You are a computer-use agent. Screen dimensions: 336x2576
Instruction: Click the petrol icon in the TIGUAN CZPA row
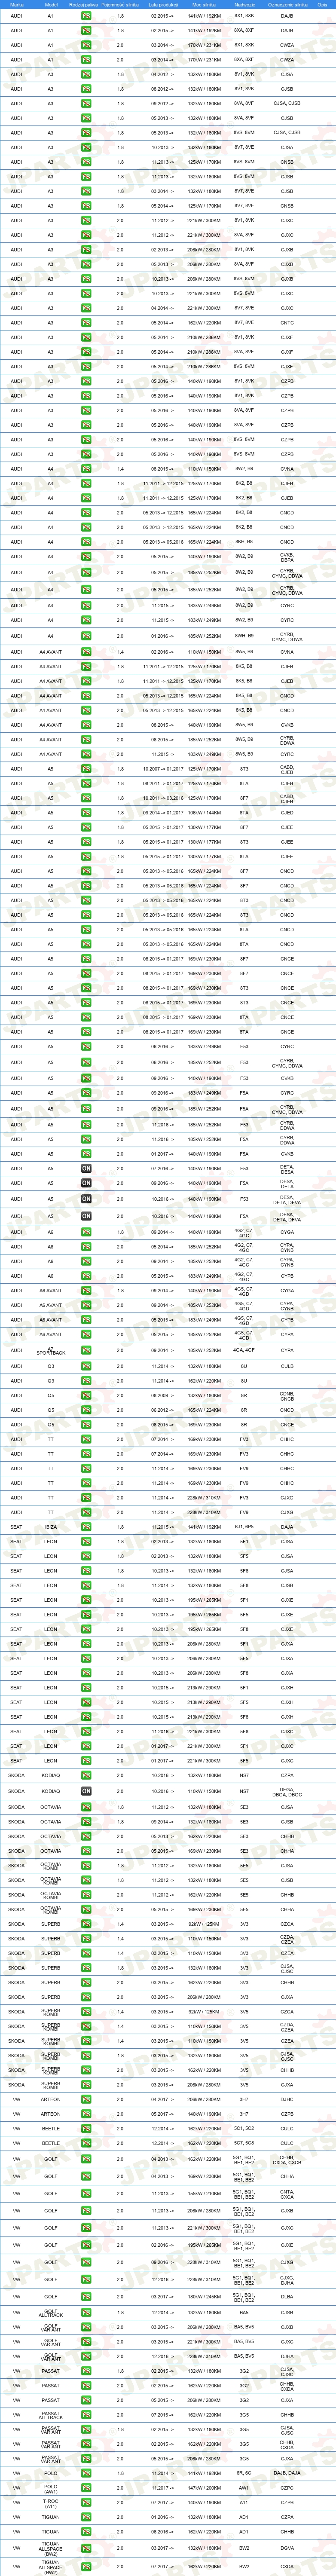click(x=86, y=2517)
